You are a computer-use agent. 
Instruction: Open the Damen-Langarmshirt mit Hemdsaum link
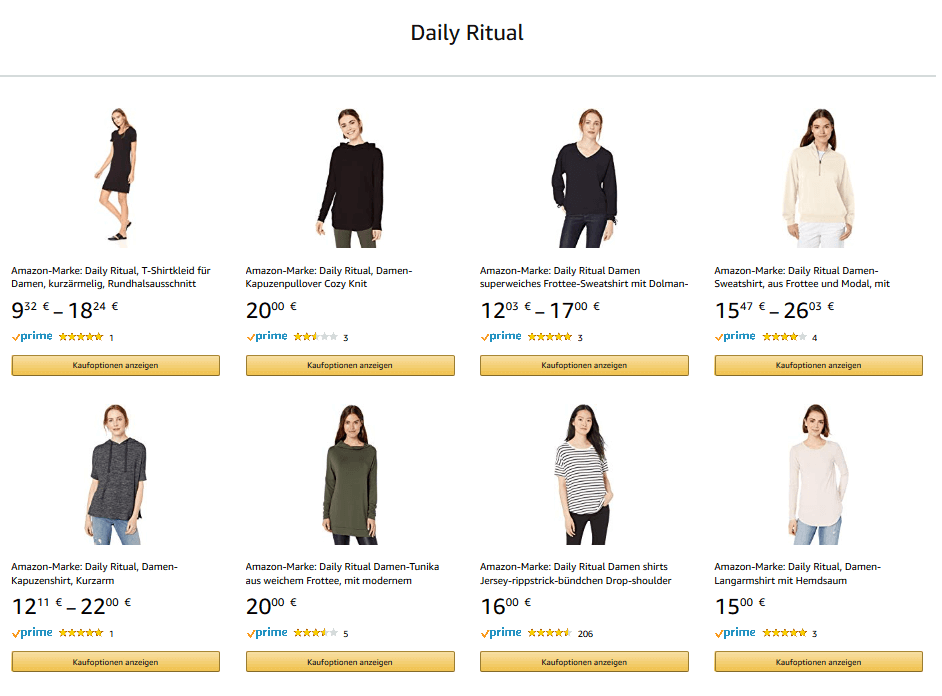click(x=797, y=574)
